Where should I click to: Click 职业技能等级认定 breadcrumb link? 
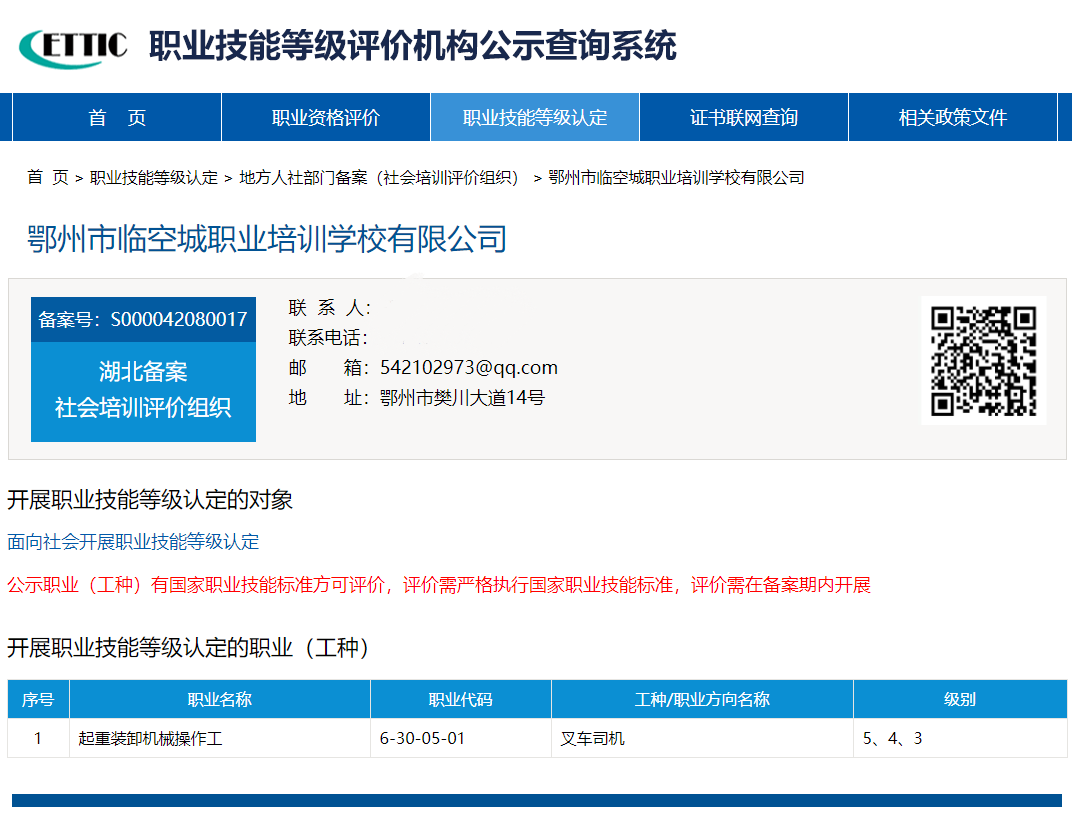[154, 178]
